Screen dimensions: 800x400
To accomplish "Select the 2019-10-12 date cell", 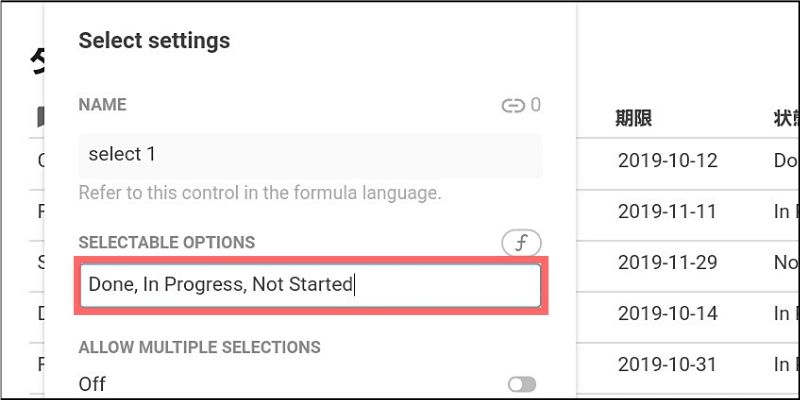I will [667, 160].
